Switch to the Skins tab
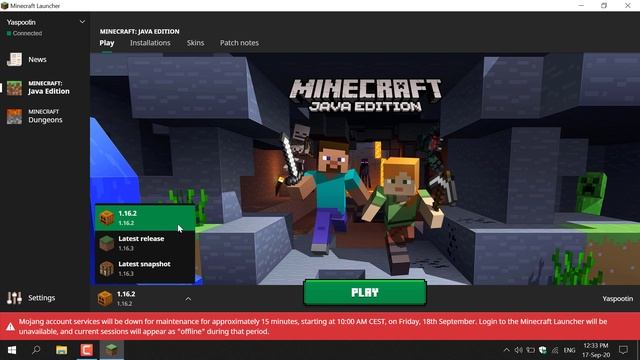Screen dimensions: 640x360 (195, 43)
